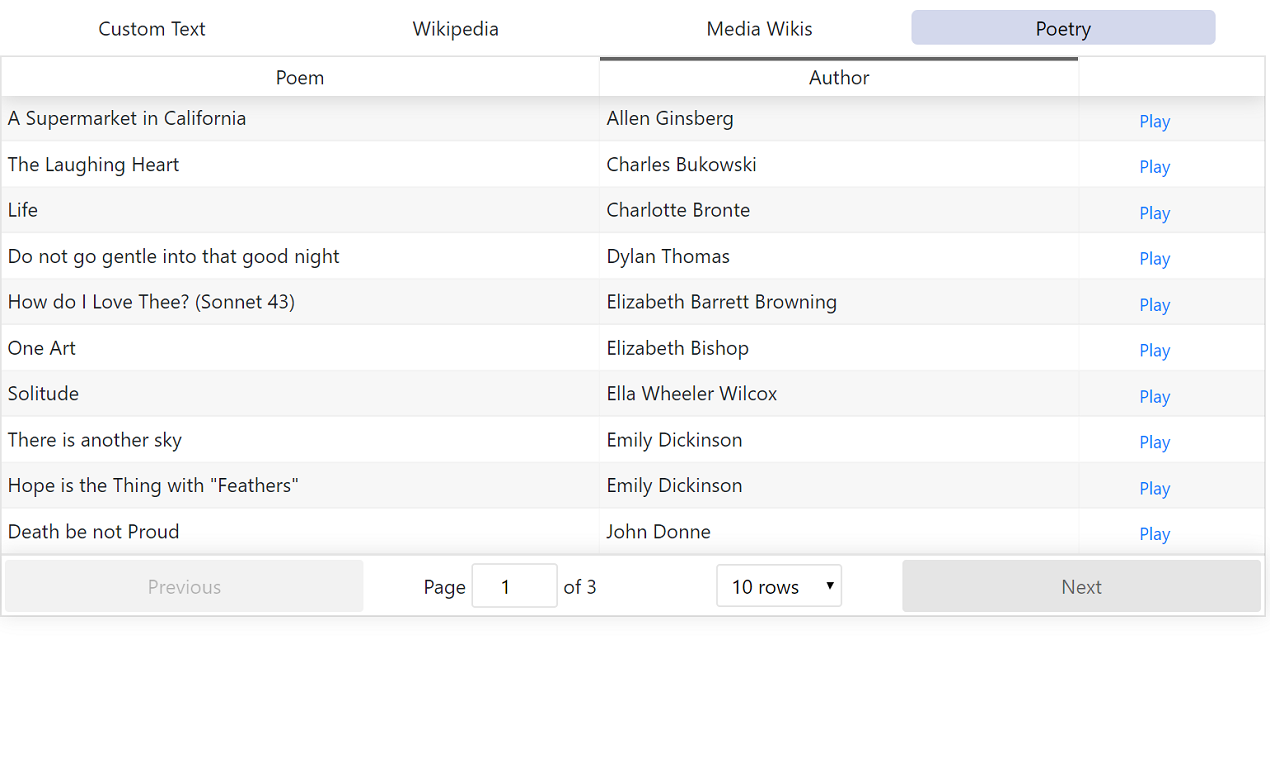This screenshot has width=1270, height=760.
Task: Click 'The Laughing Heart' poem title
Action: 94,164
